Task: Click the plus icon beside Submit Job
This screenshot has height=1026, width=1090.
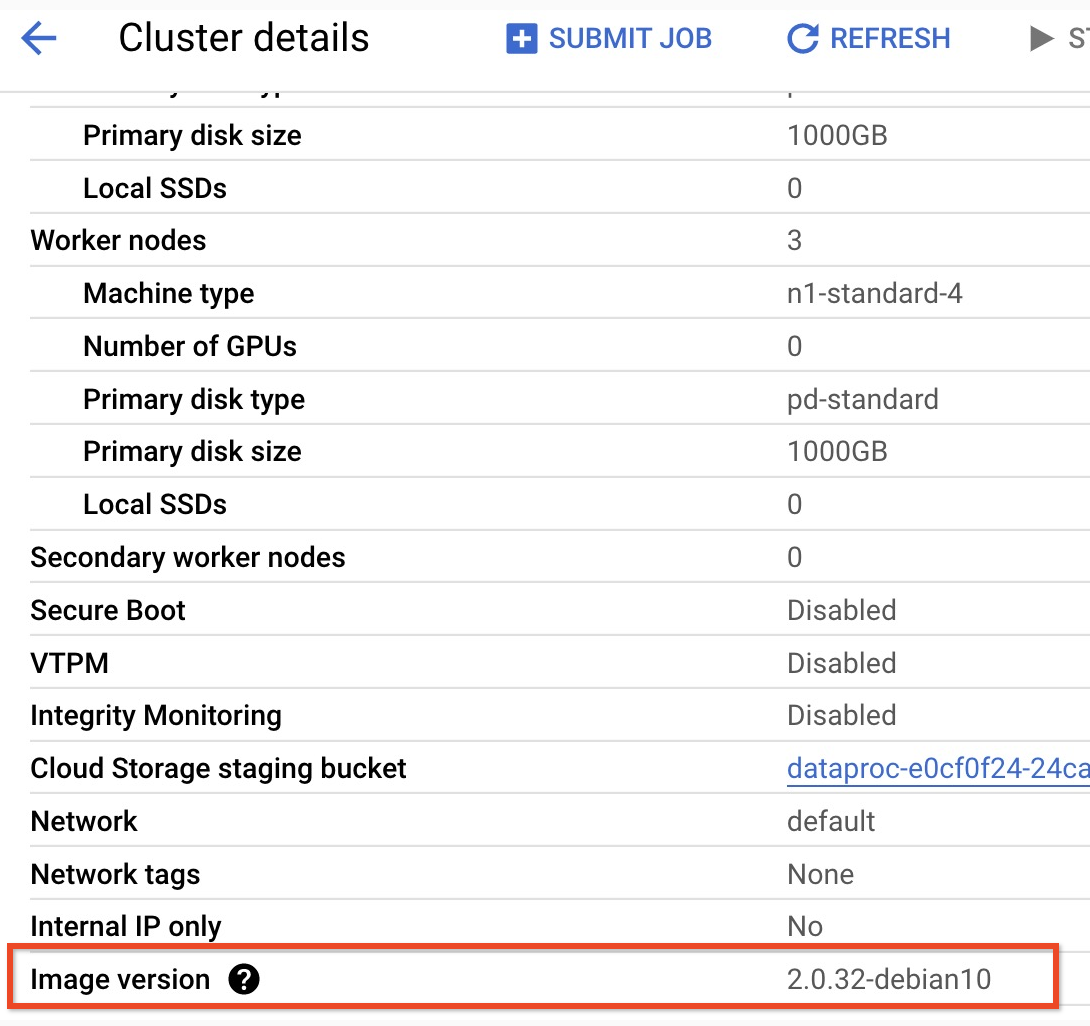Action: tap(522, 39)
